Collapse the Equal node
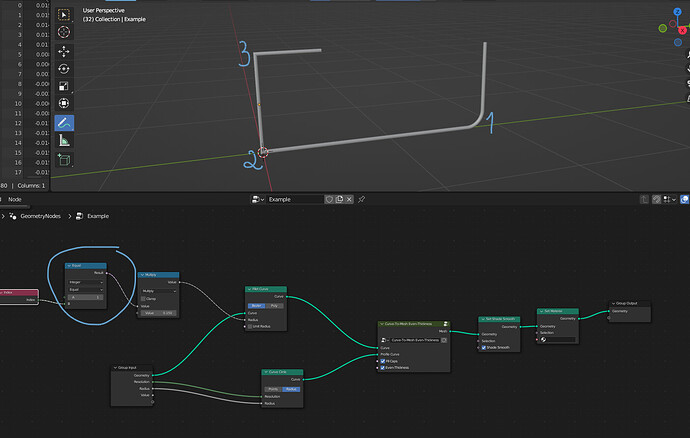Image resolution: width=690 pixels, height=438 pixels. tap(69, 266)
